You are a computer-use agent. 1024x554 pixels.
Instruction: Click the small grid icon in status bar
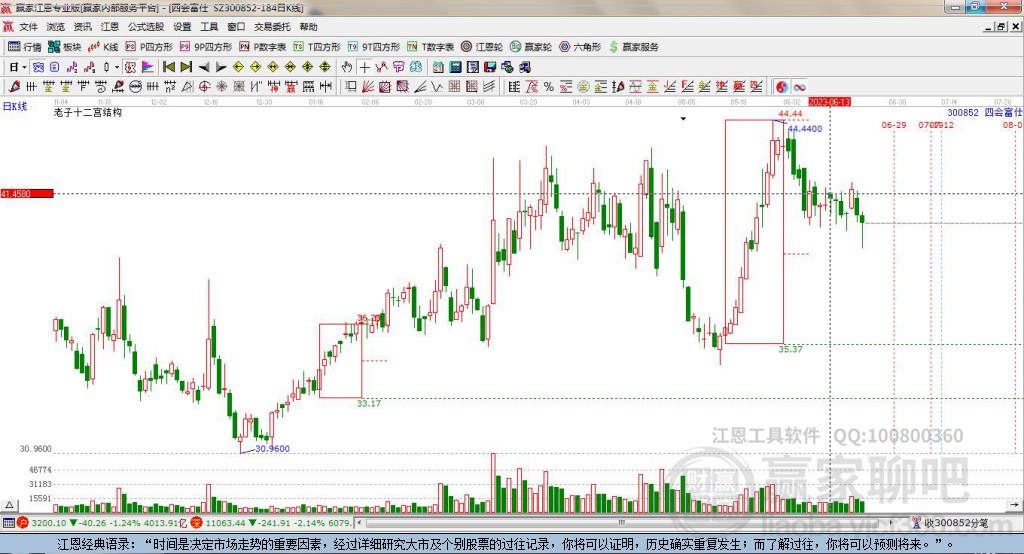(8, 523)
